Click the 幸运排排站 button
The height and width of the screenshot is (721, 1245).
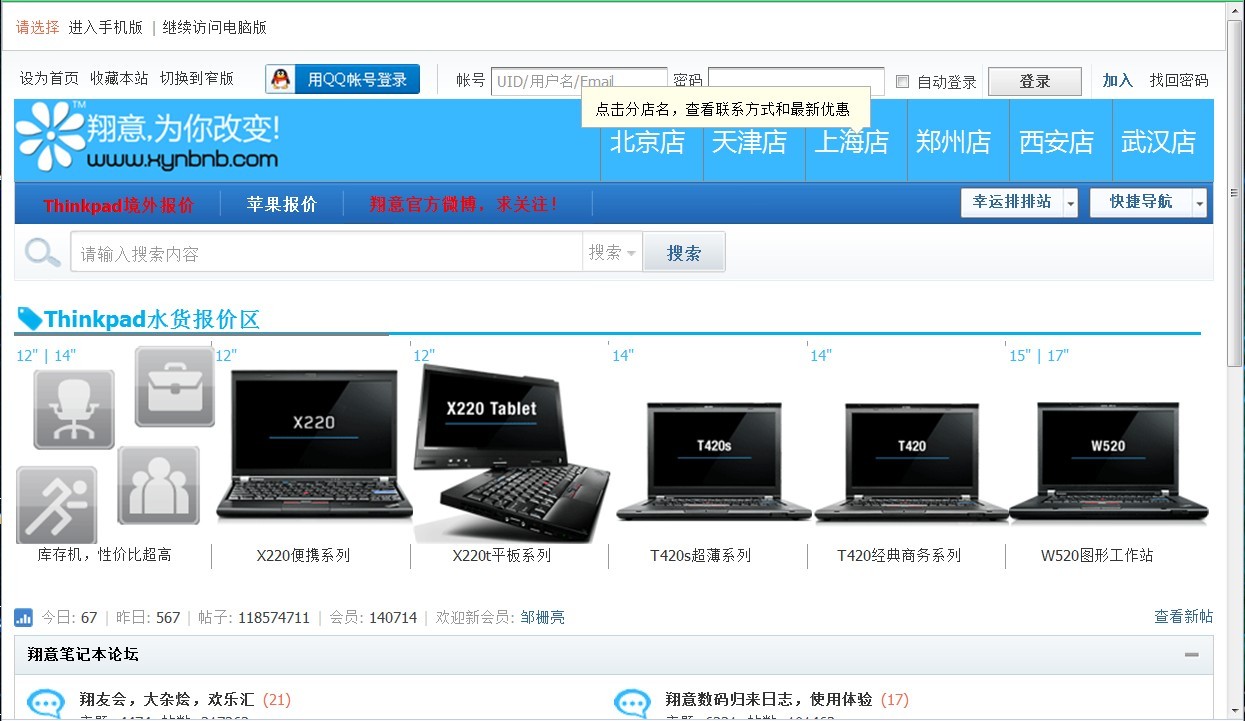coord(1012,202)
